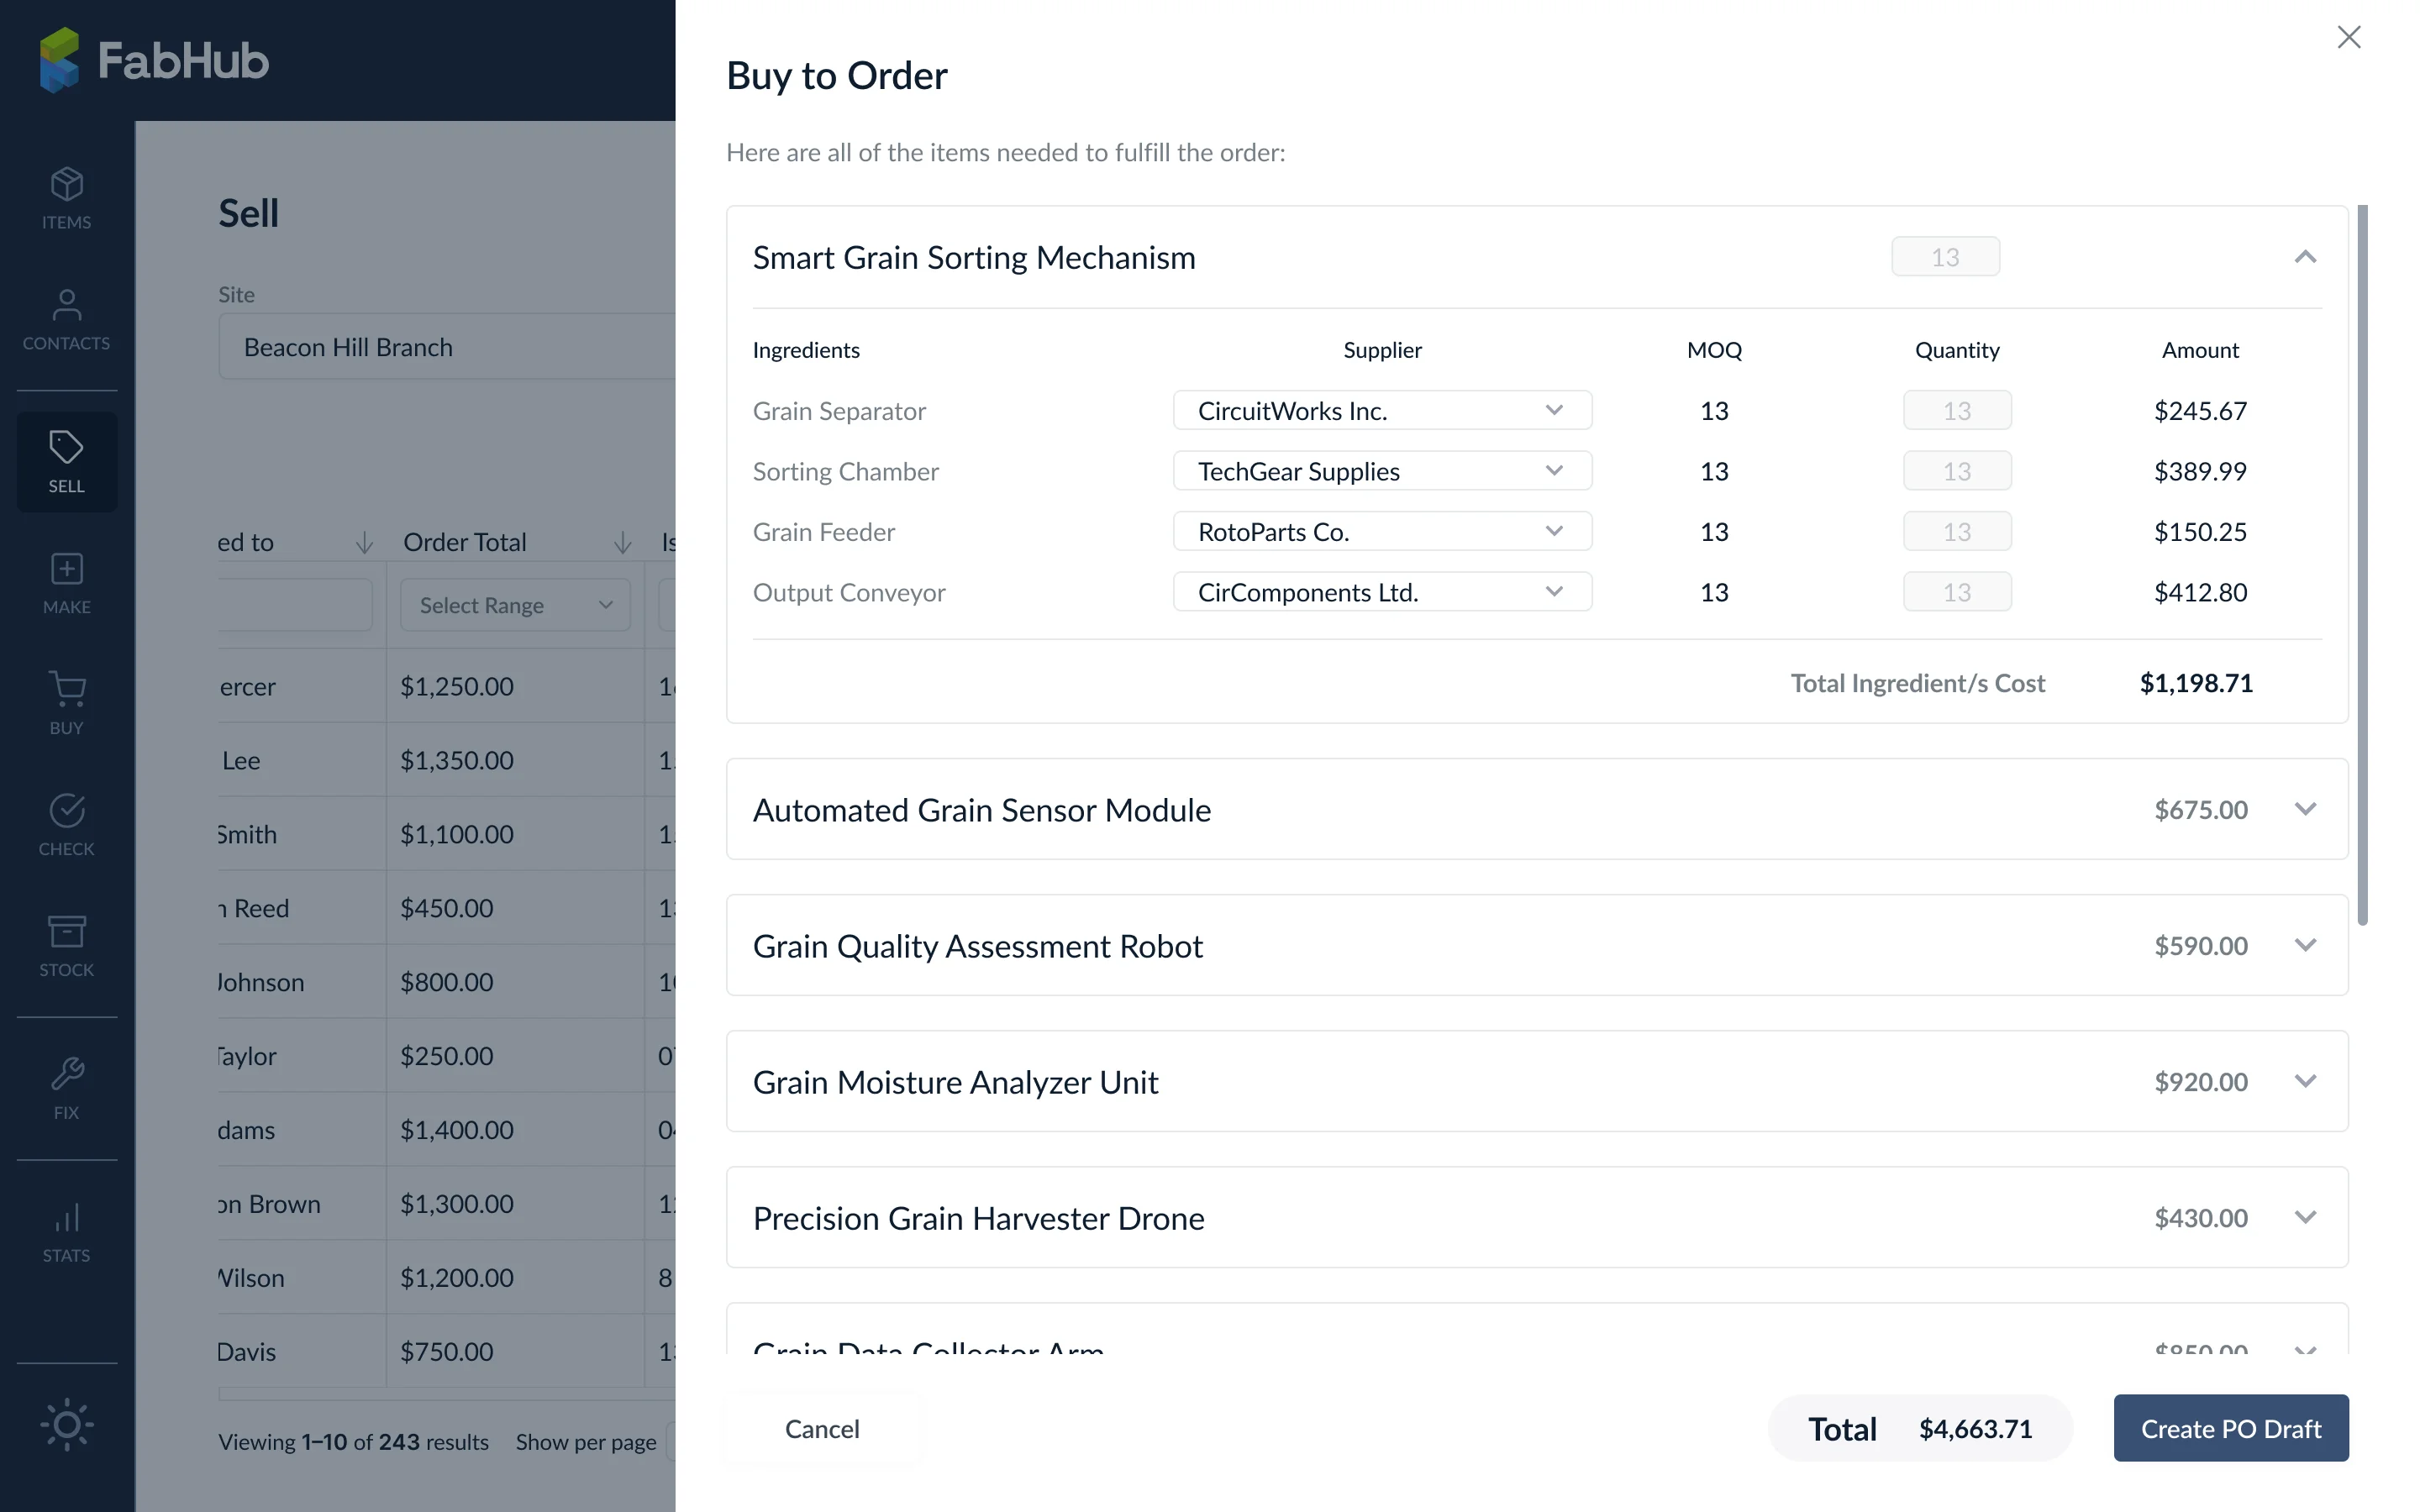Open the CircuitWorks Inc. supplier dropdown
The image size is (2420, 1512).
tap(1382, 410)
